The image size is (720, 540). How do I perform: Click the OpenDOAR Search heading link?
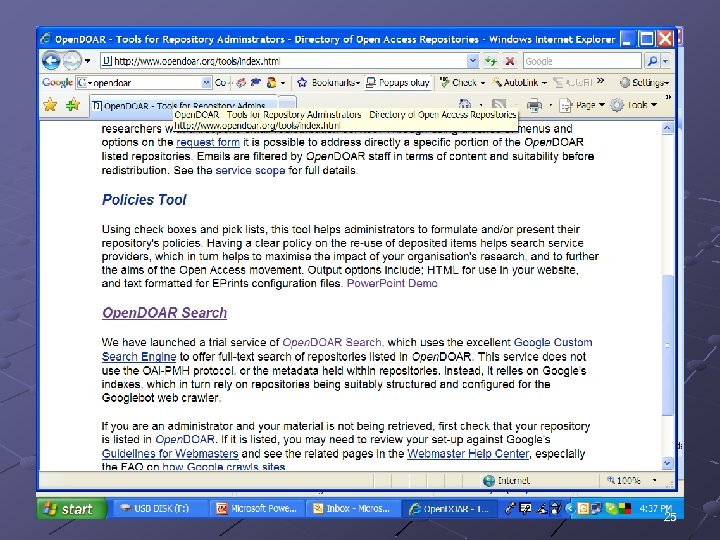(x=164, y=313)
